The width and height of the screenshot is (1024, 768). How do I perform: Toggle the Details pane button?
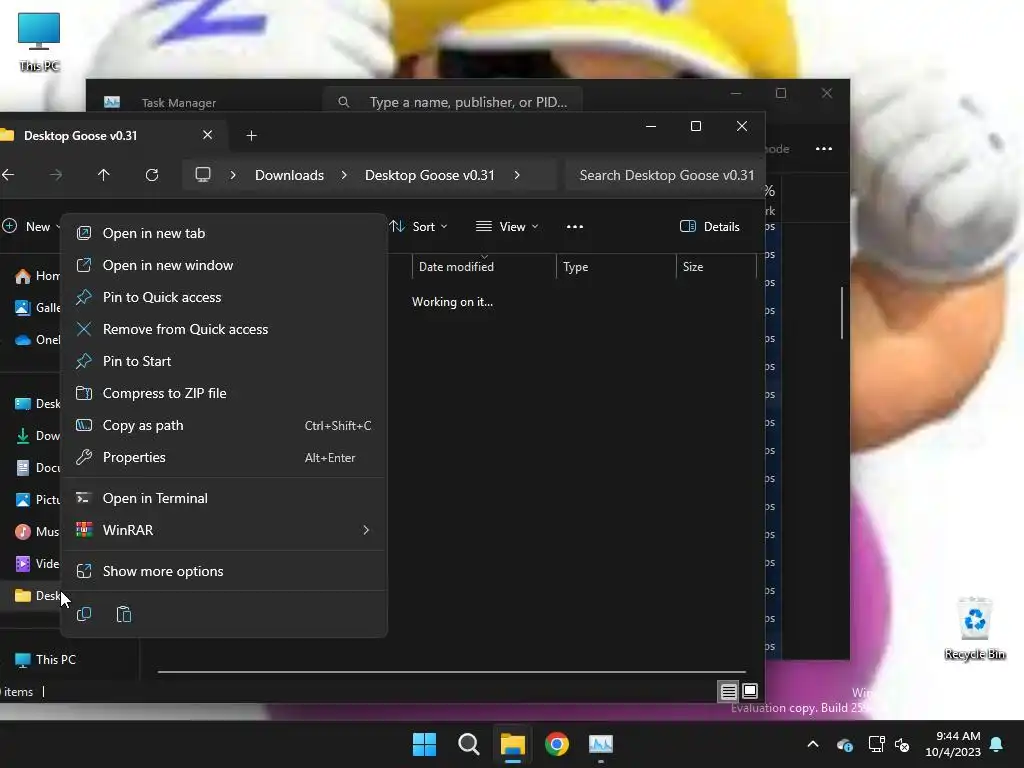(710, 227)
